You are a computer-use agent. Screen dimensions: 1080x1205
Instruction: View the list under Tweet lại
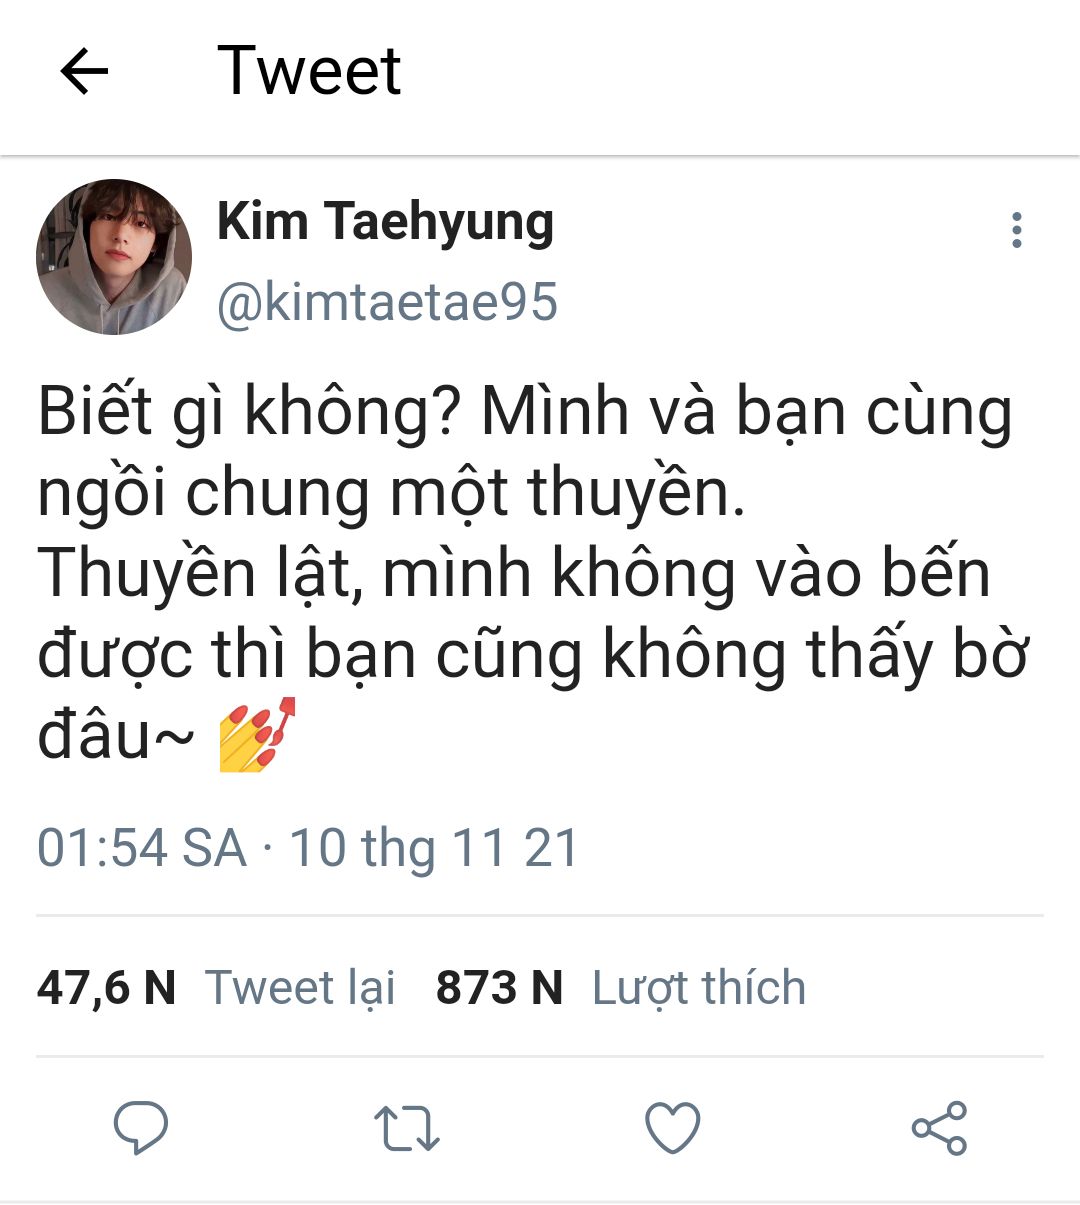tap(300, 988)
